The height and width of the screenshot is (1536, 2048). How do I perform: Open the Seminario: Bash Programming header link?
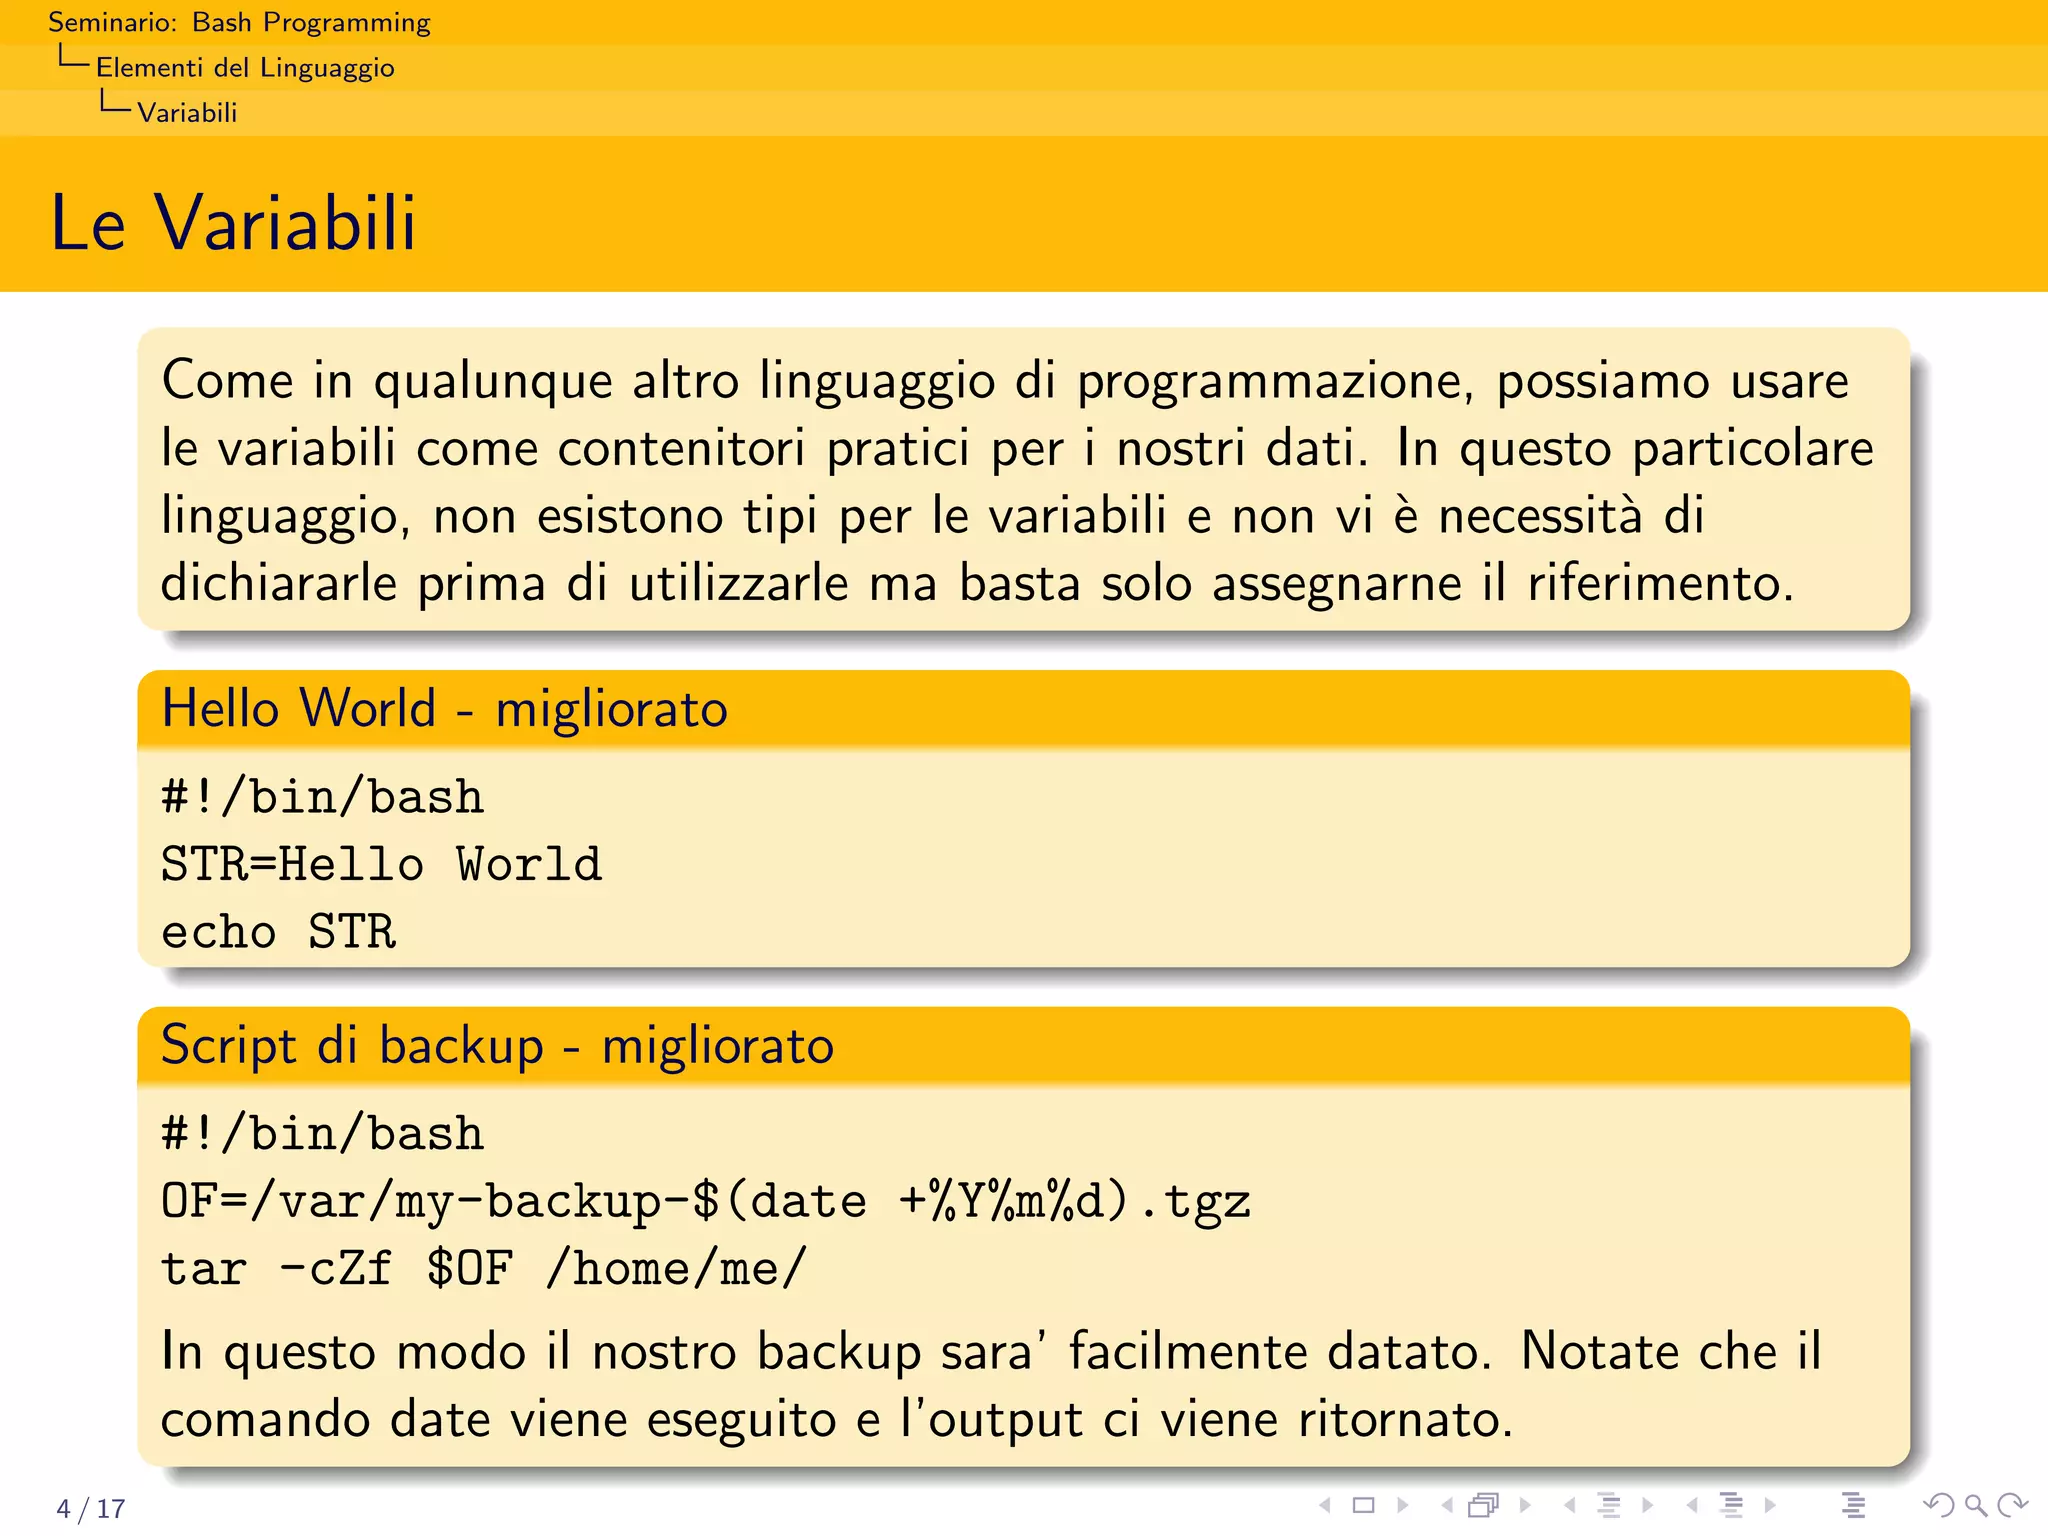[239, 22]
